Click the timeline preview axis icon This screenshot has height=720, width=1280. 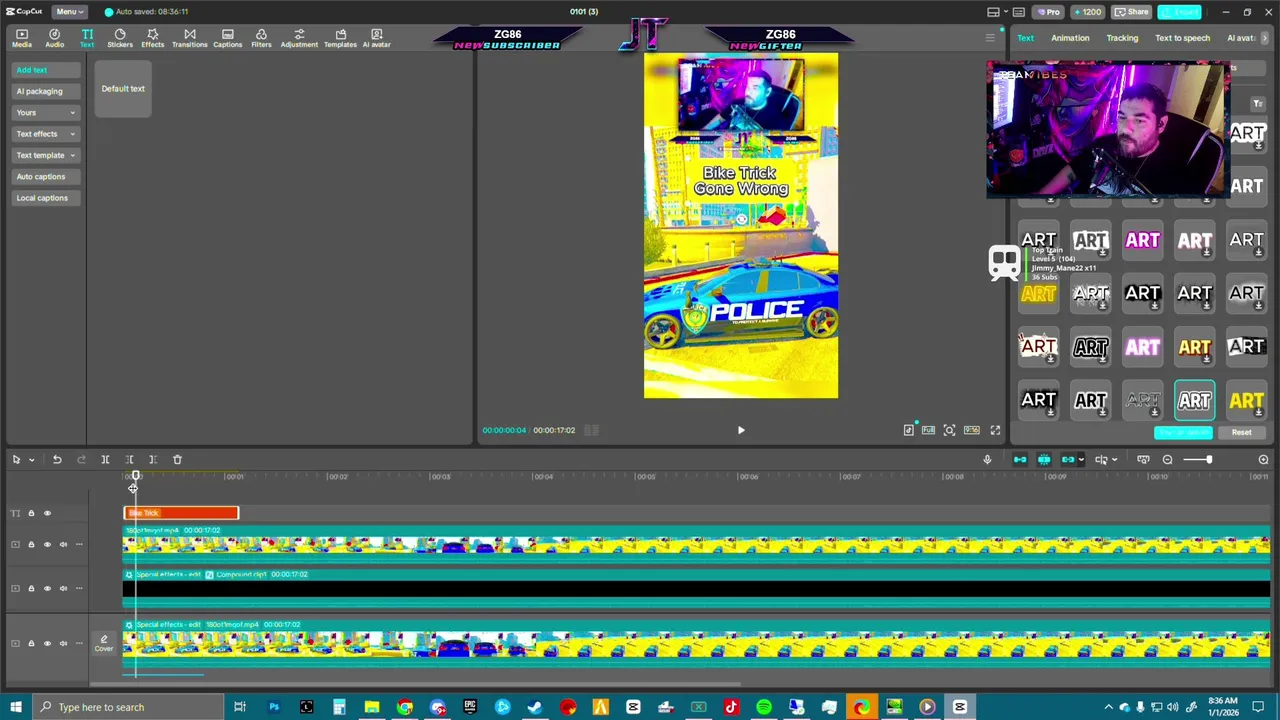click(x=1101, y=459)
